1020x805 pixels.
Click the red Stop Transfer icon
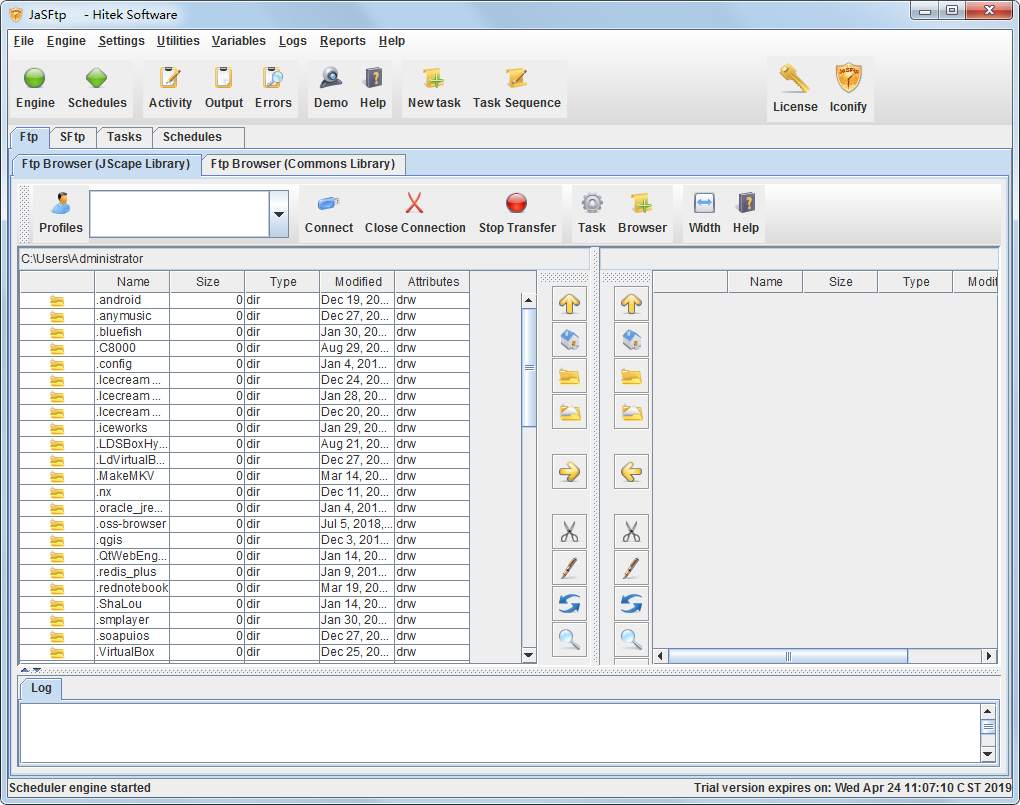tap(516, 204)
